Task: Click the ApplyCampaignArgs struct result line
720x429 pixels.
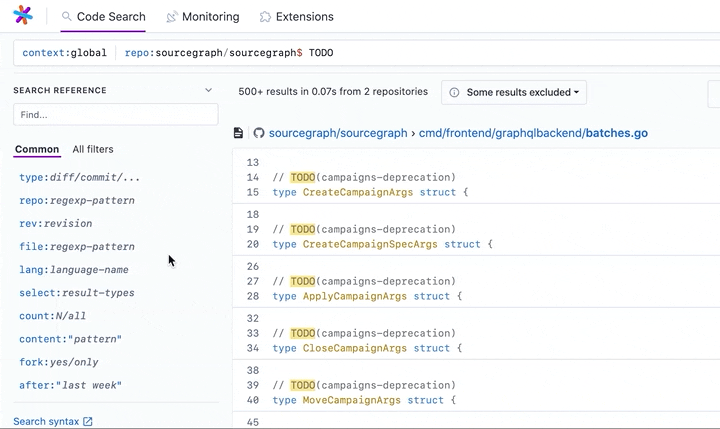Action: [x=367, y=296]
